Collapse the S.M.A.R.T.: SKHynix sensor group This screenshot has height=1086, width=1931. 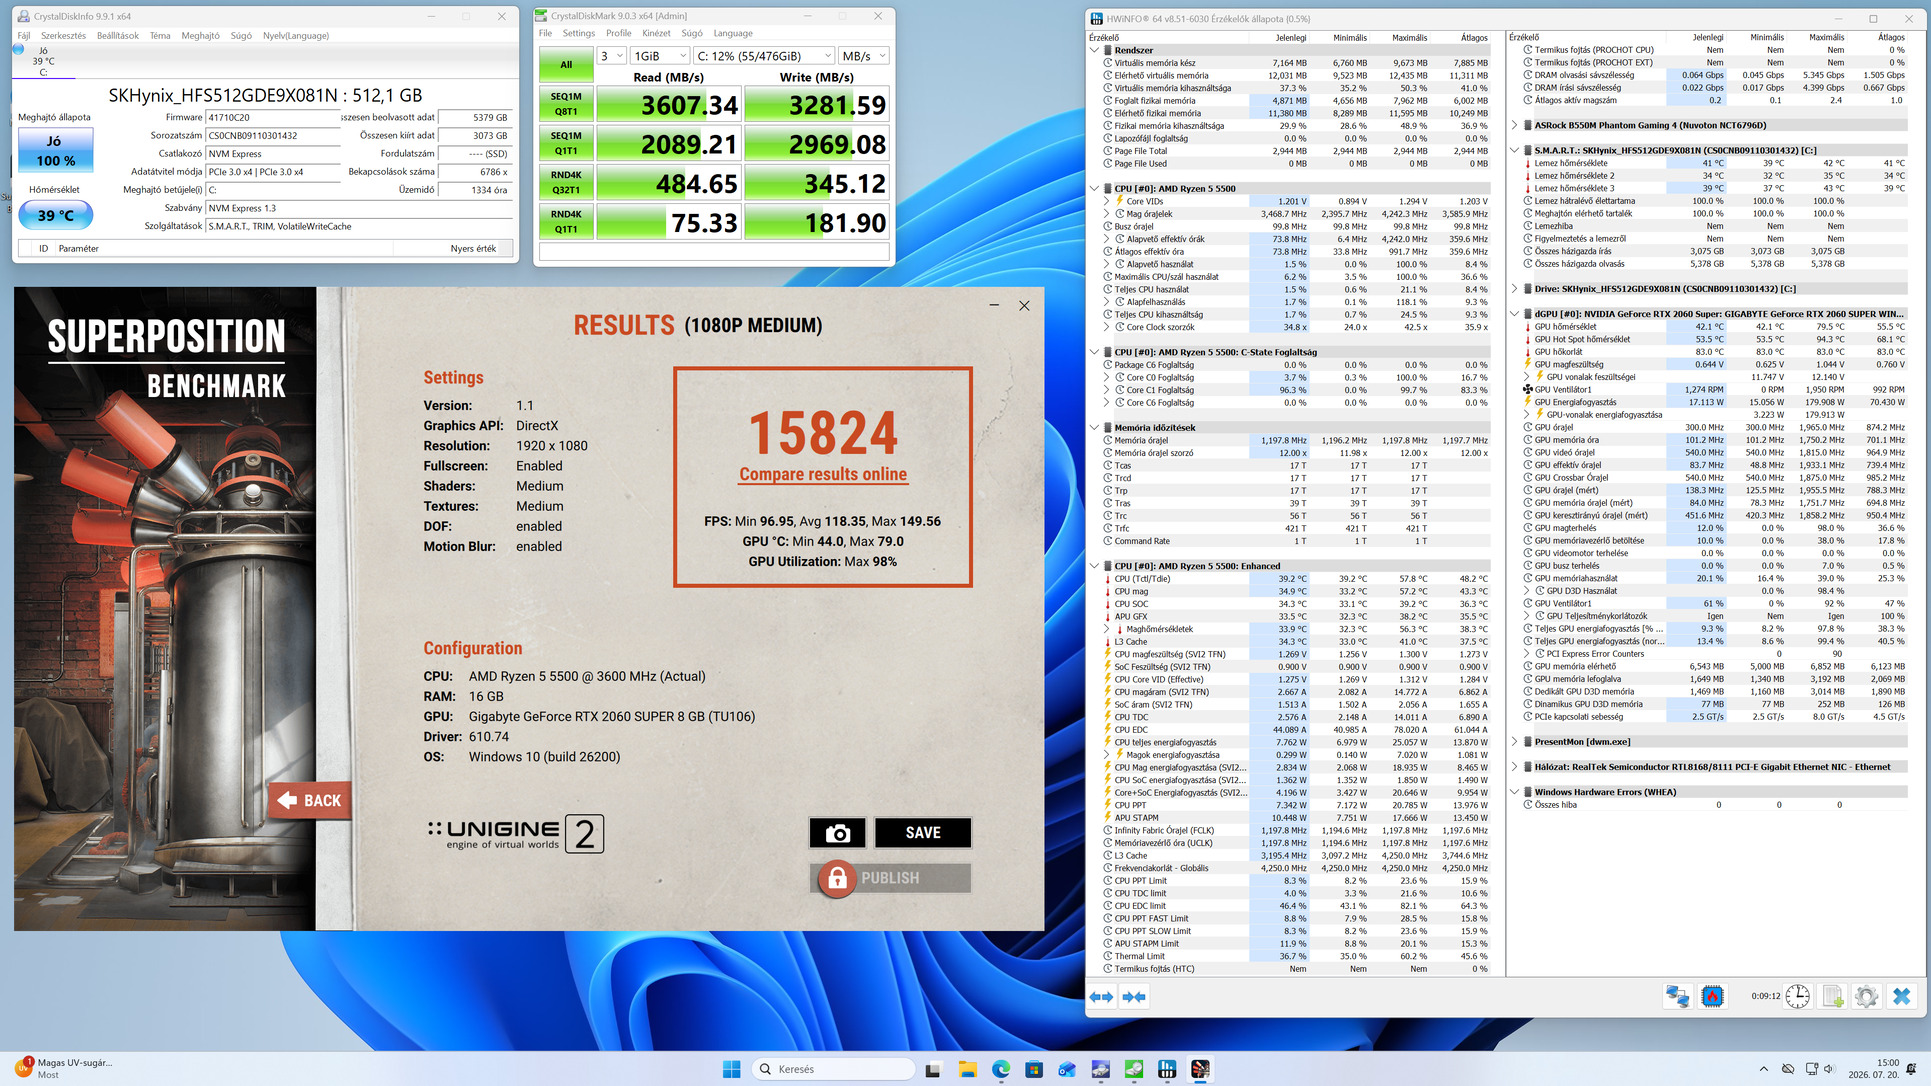(x=1514, y=150)
